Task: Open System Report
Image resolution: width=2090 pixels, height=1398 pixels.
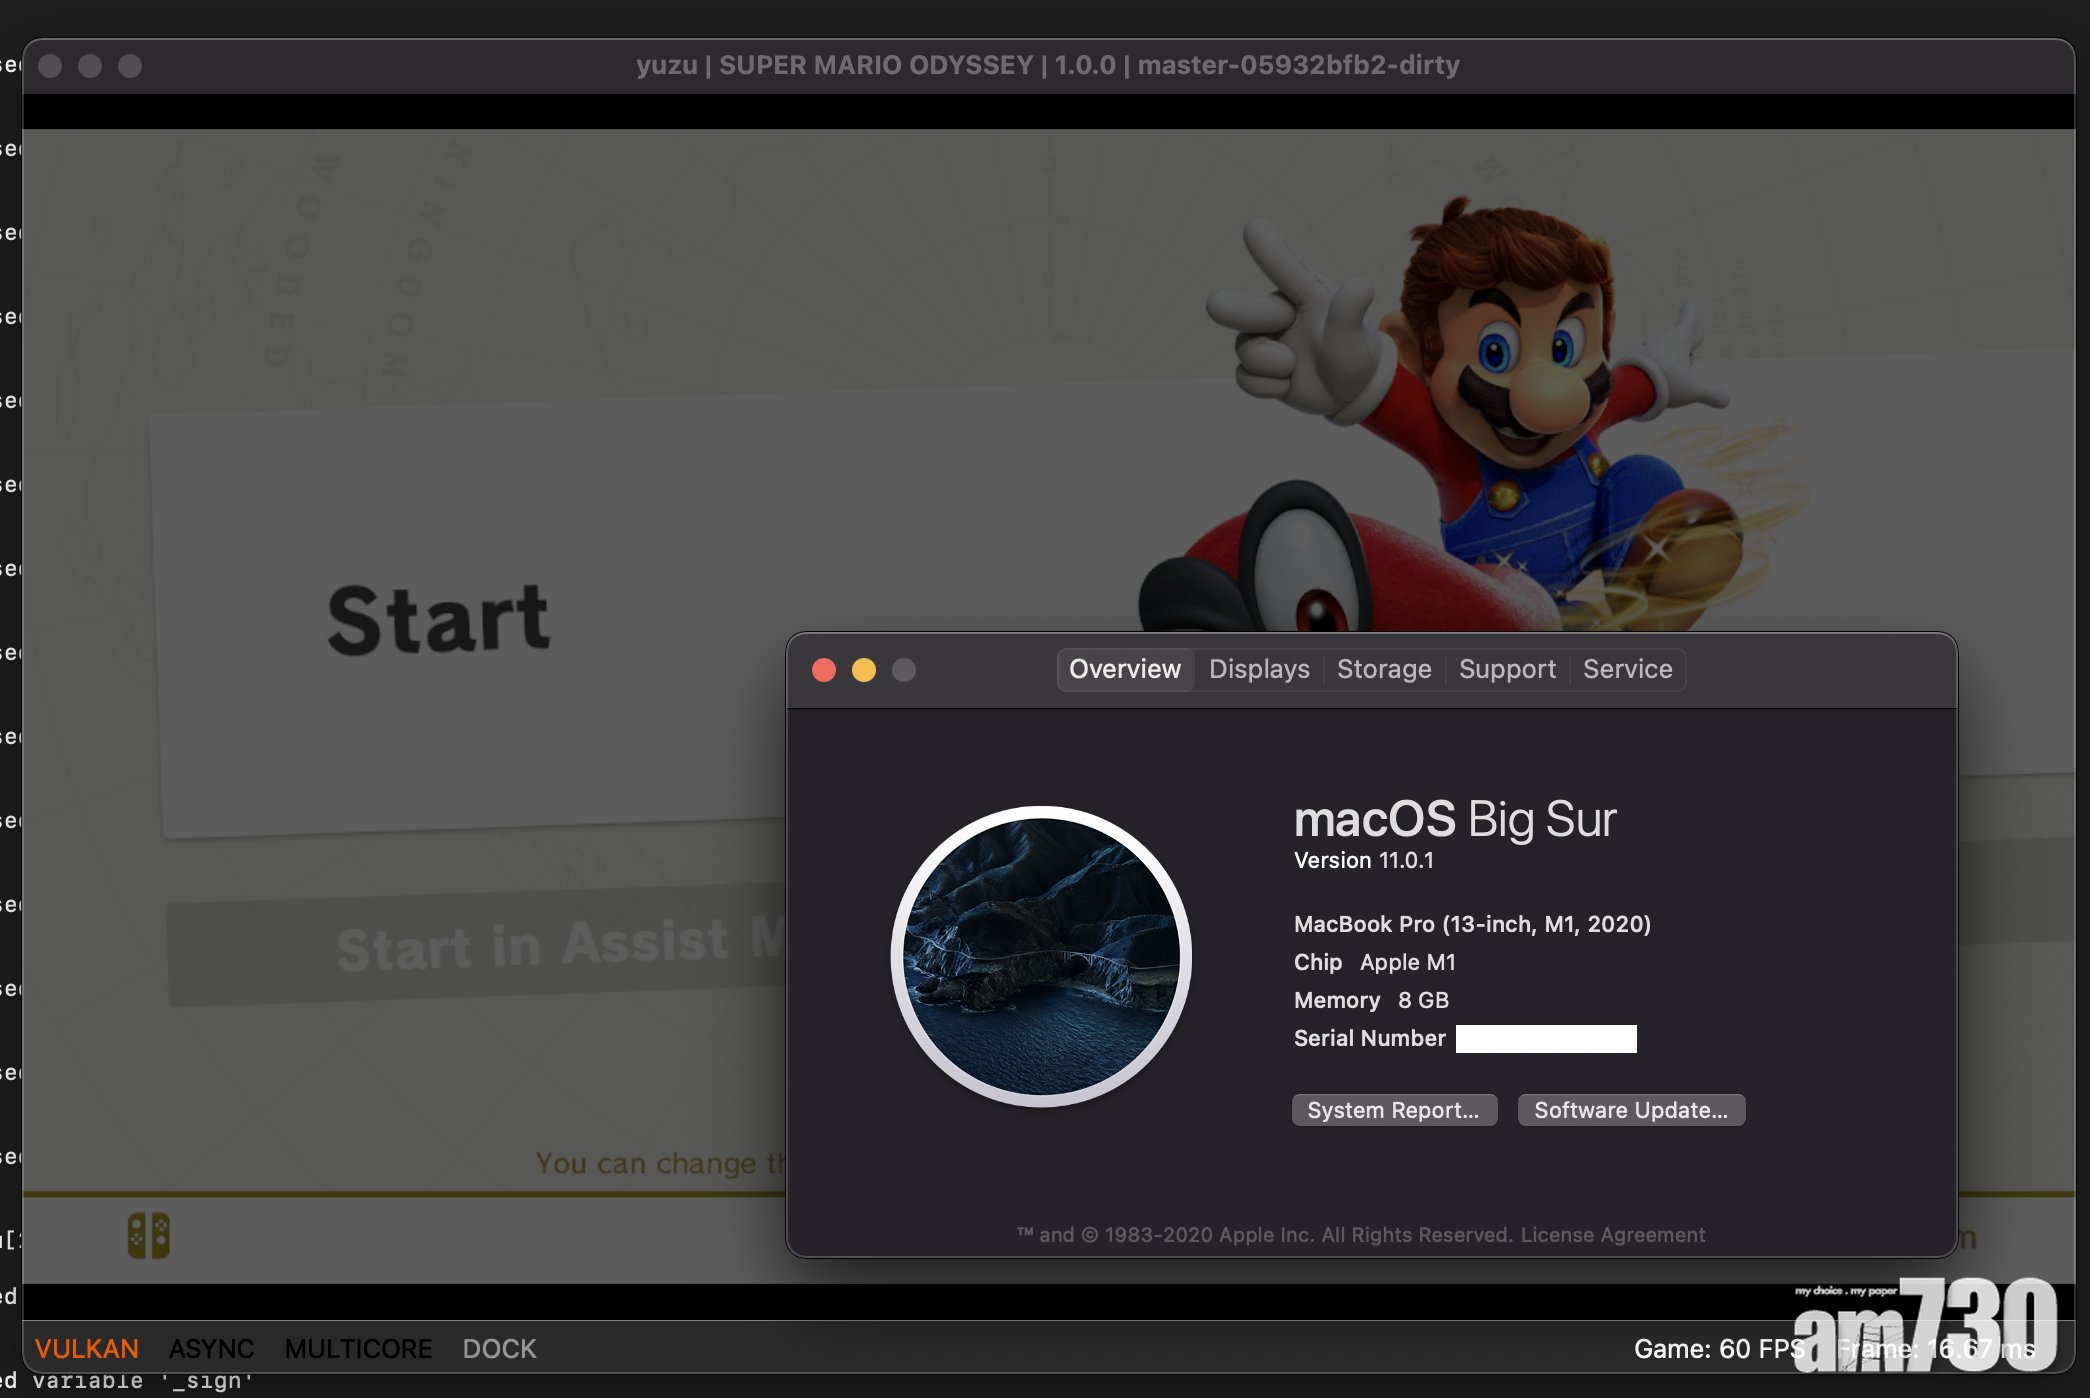Action: pos(1393,1110)
